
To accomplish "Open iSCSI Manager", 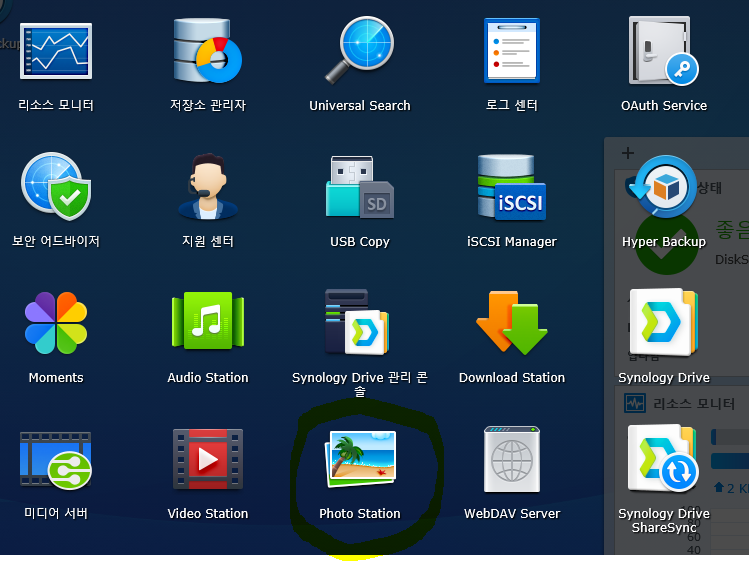I will click(512, 187).
